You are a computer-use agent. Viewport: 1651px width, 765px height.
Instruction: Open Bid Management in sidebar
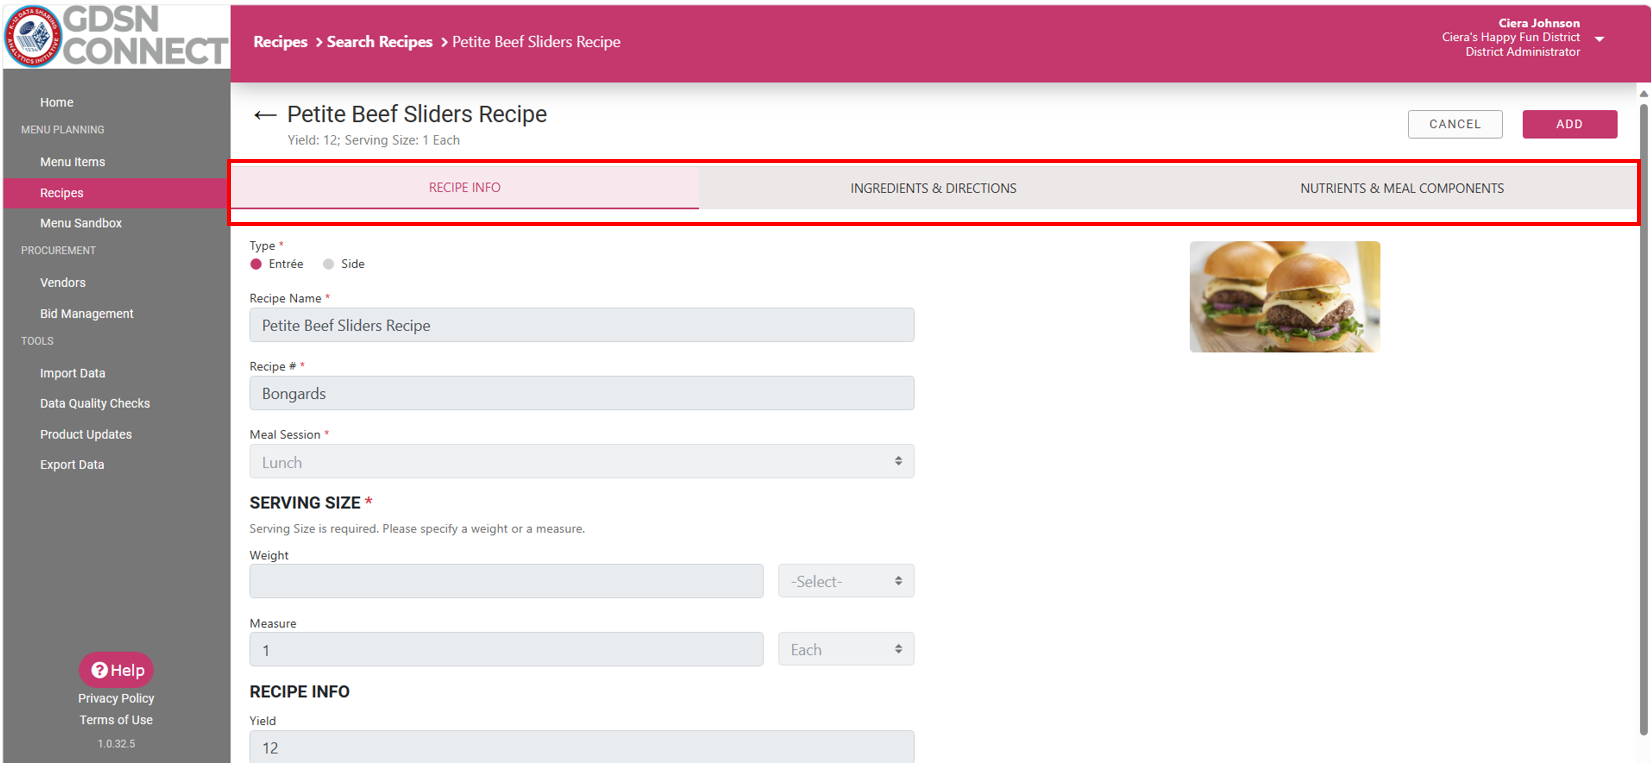[87, 314]
